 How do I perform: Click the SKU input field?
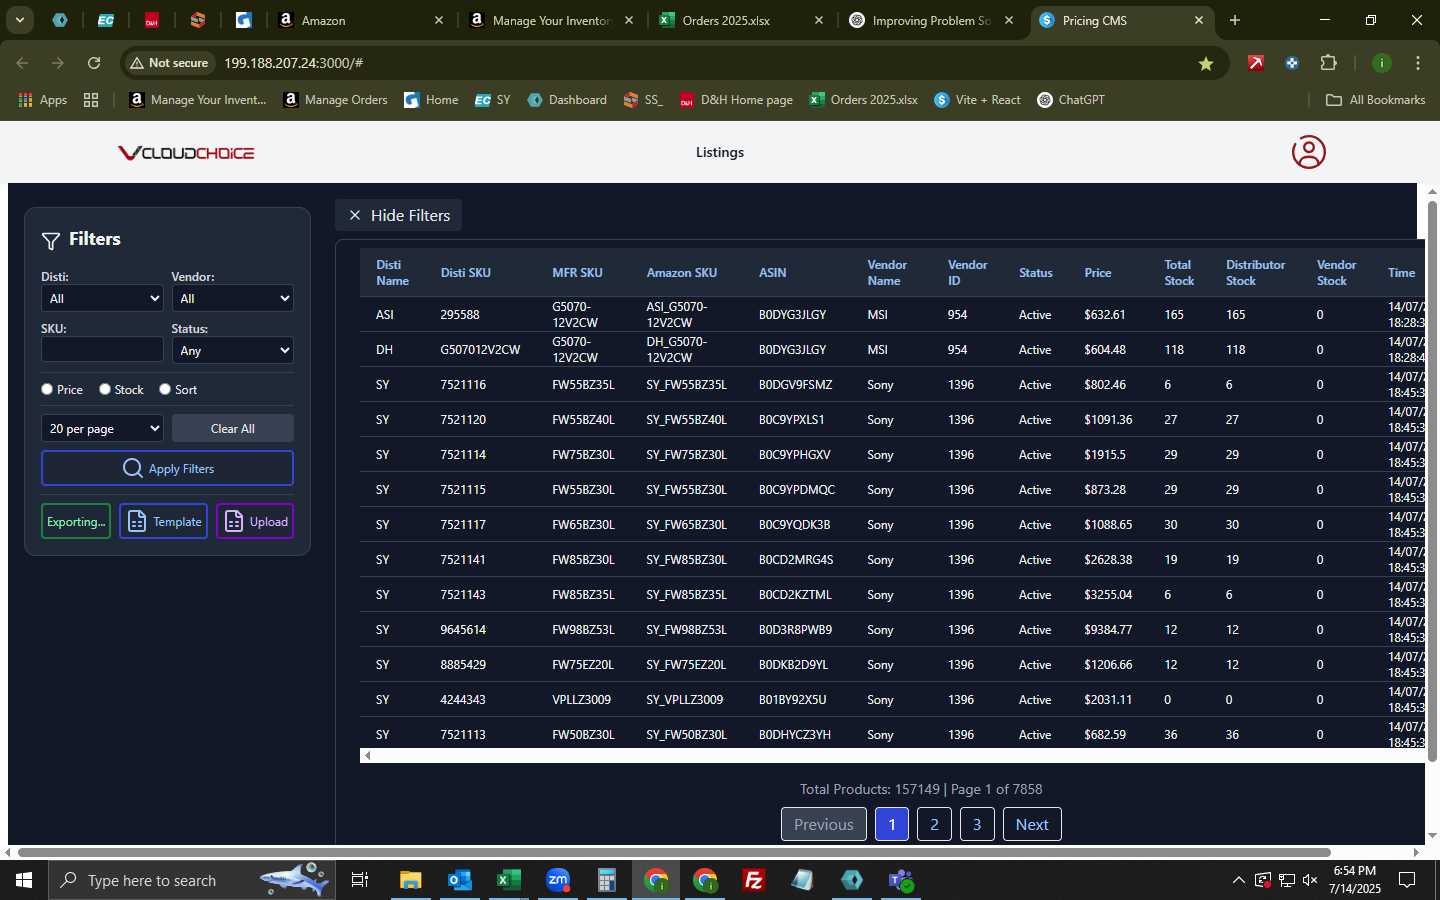click(102, 349)
